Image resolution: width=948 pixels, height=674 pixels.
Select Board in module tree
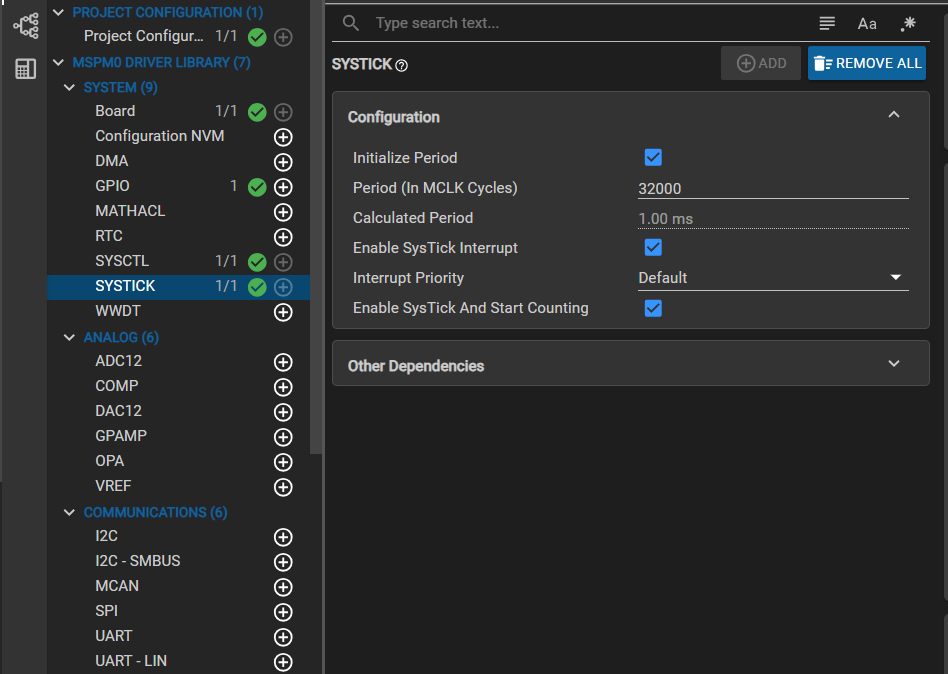115,111
